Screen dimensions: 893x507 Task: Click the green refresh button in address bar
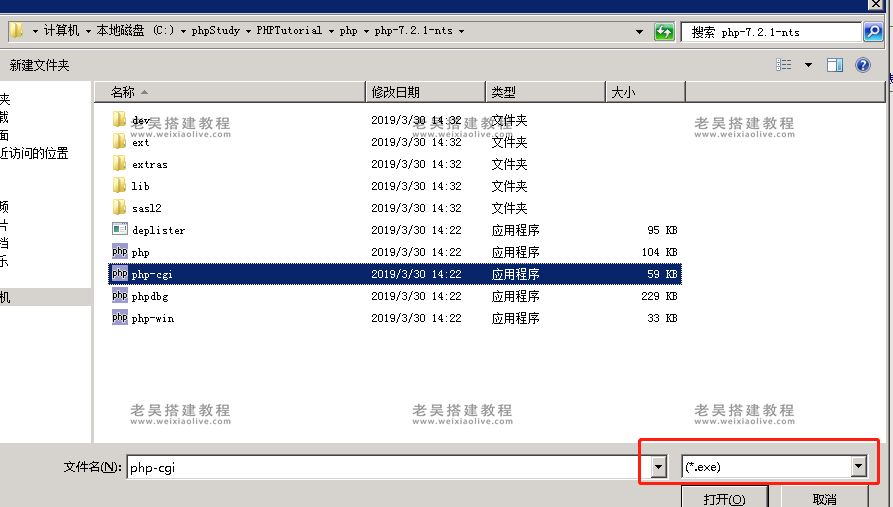[664, 31]
